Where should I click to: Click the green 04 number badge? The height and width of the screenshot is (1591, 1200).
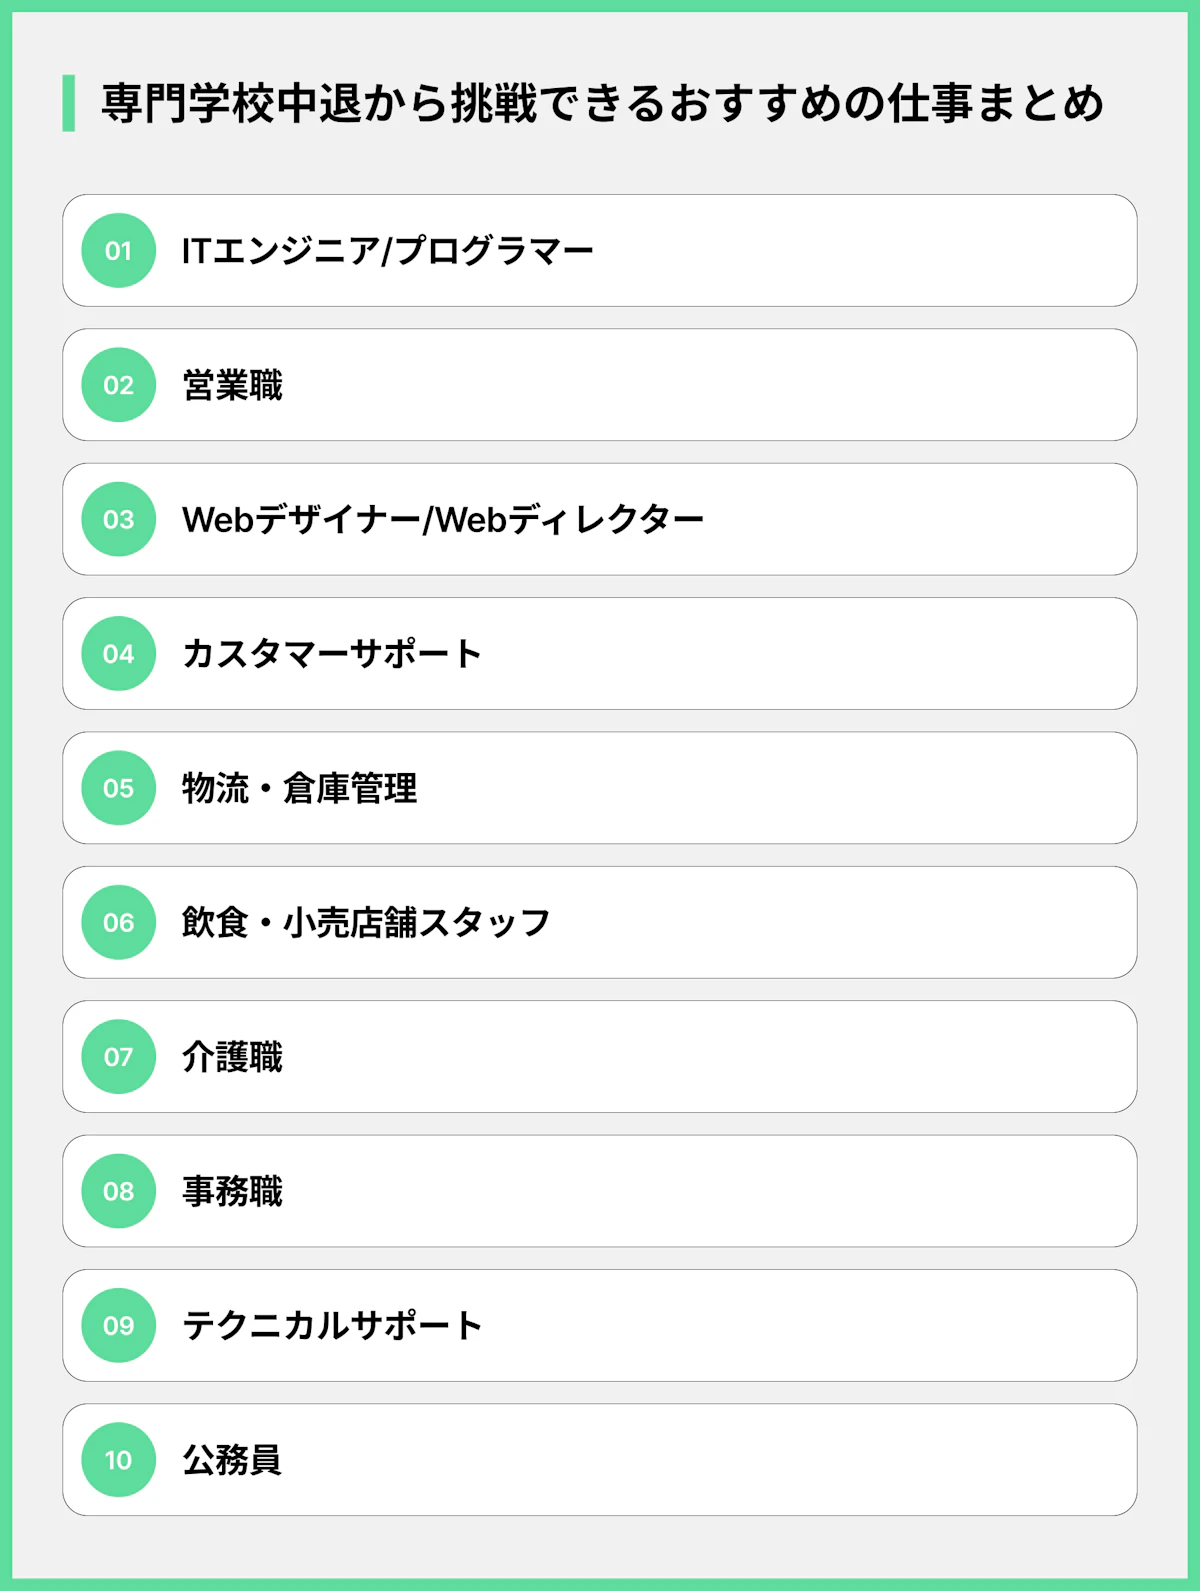coord(119,654)
